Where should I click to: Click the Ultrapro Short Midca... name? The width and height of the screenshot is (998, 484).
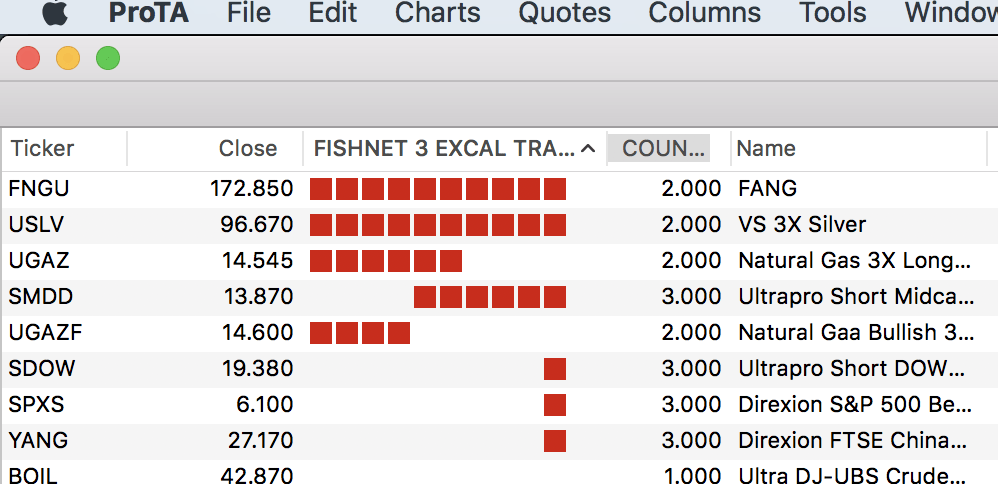[x=855, y=297]
